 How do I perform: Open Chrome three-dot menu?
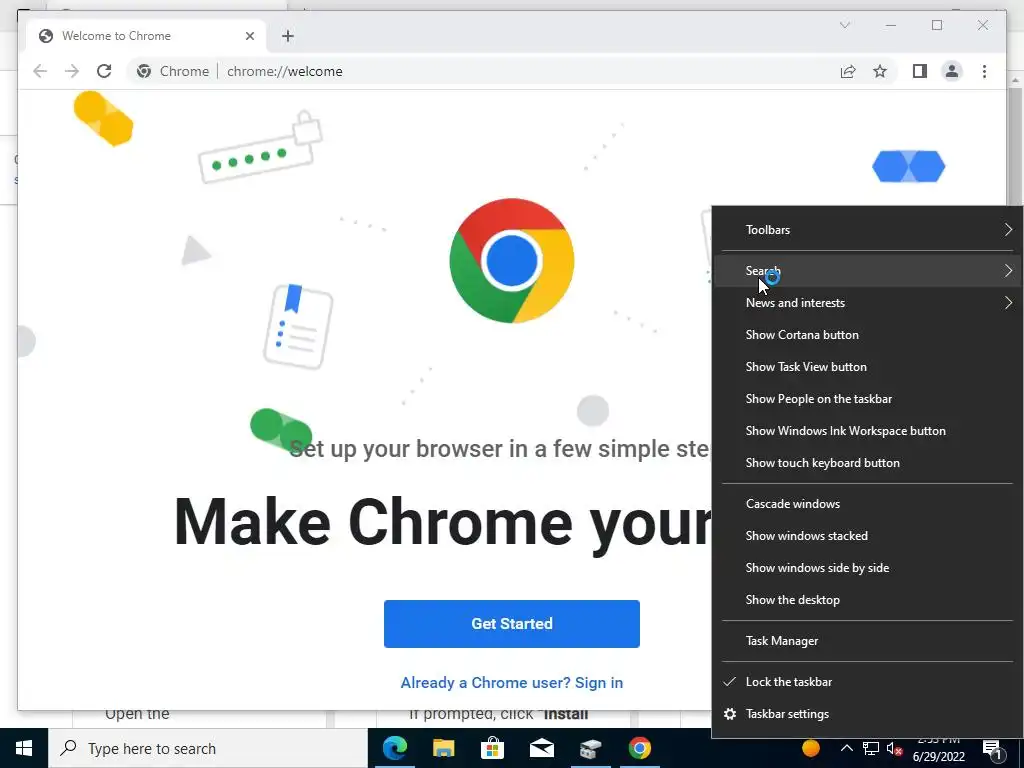coord(984,71)
